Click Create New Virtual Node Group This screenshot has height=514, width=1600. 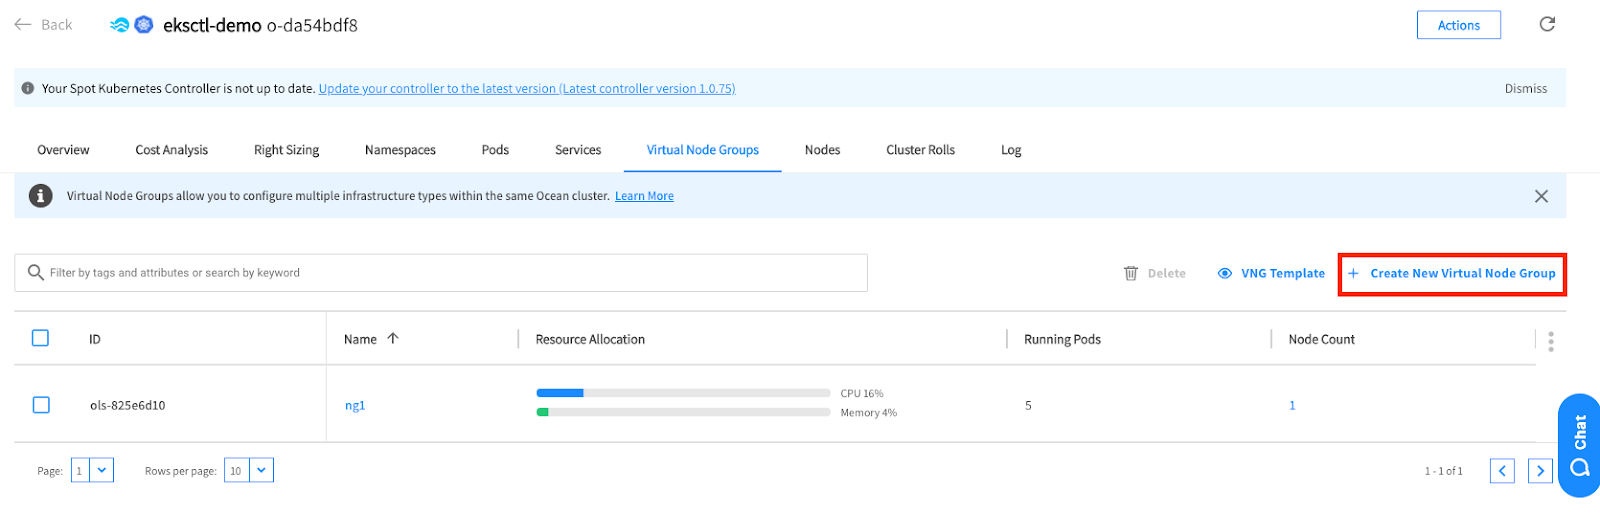pos(1452,273)
